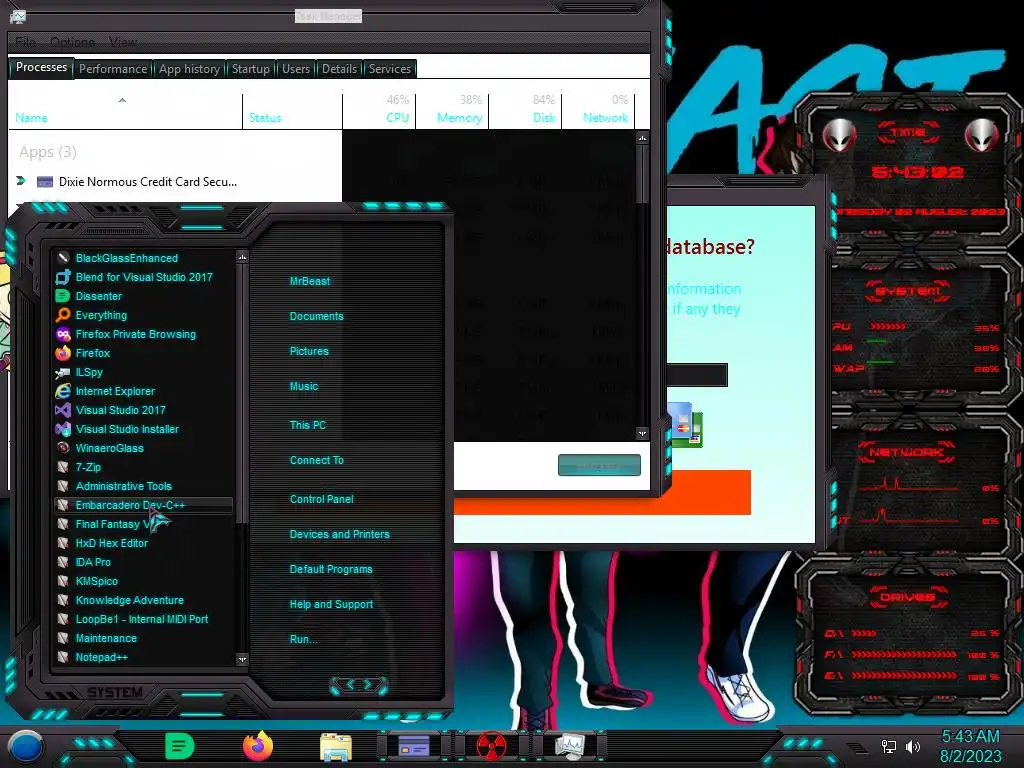Screen dimensions: 1024x768
Task: Open the Services tab
Action: [390, 69]
